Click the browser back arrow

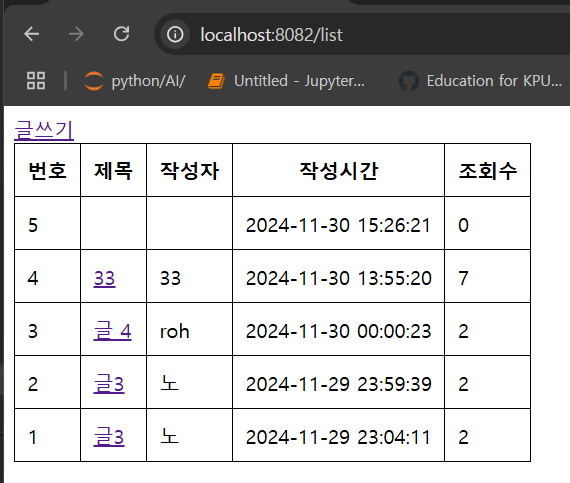32,34
